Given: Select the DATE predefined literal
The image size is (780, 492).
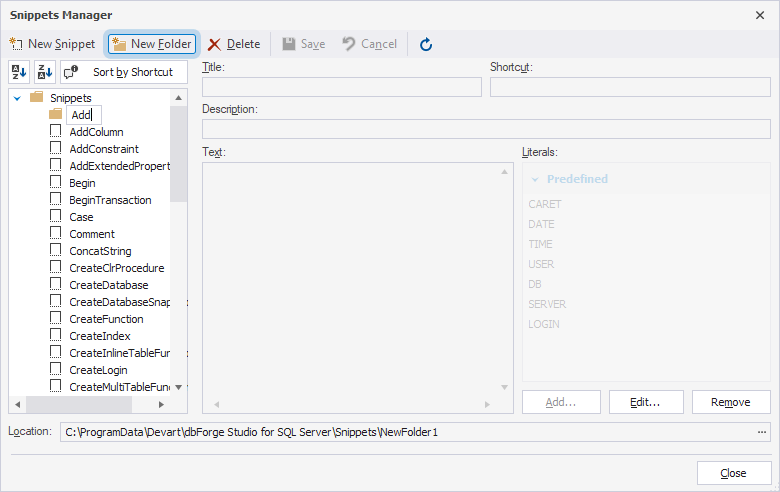Looking at the screenshot, I should (x=541, y=224).
